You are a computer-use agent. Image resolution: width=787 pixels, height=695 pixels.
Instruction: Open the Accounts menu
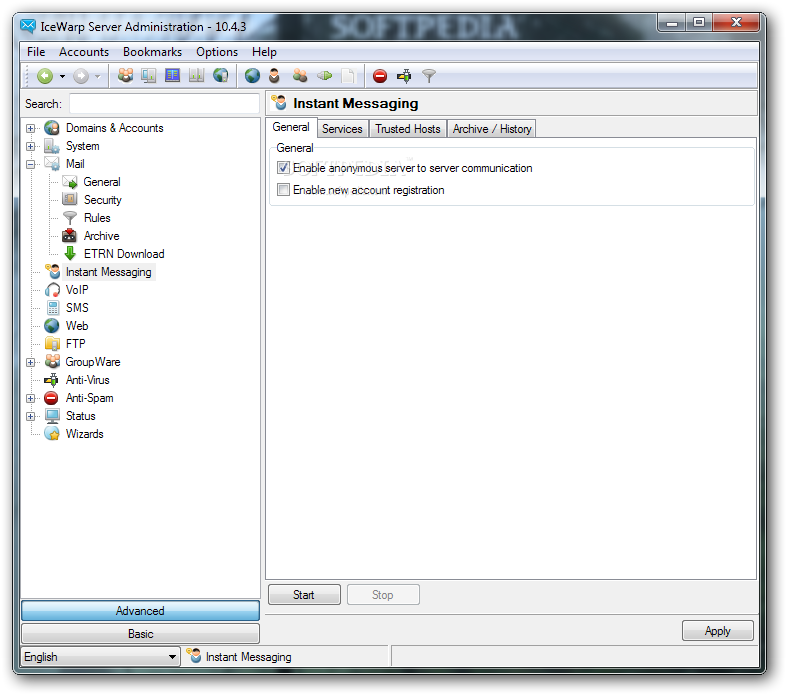pos(84,52)
